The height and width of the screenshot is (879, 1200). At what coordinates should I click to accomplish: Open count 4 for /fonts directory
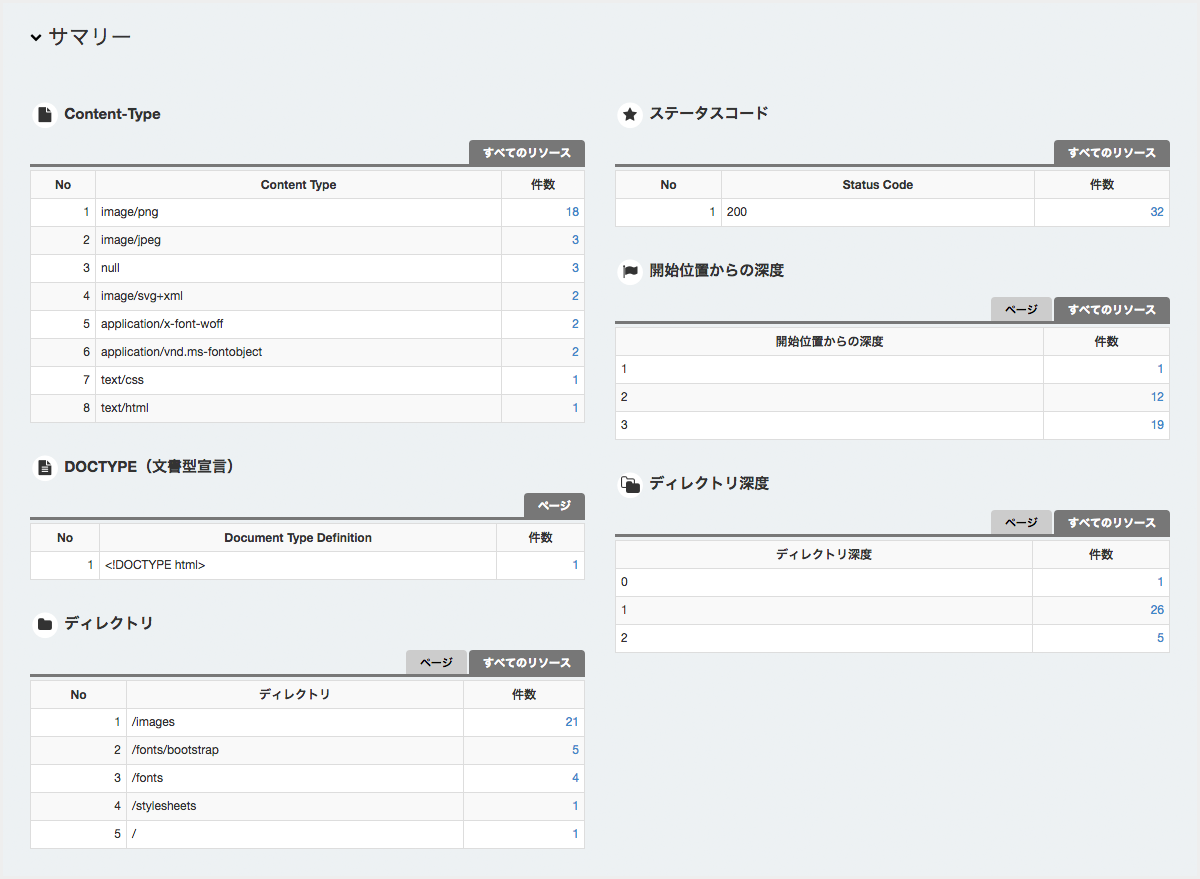(x=575, y=778)
